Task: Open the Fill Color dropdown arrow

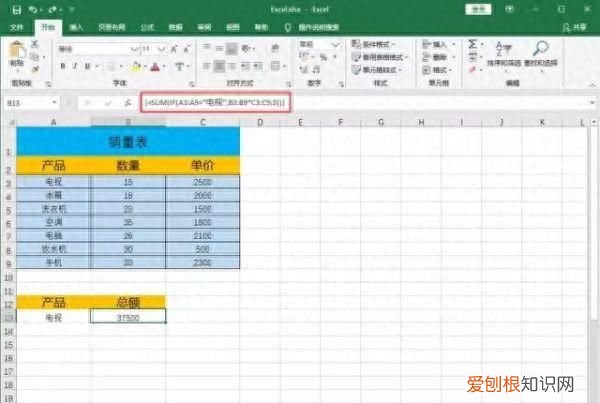Action: 145,67
